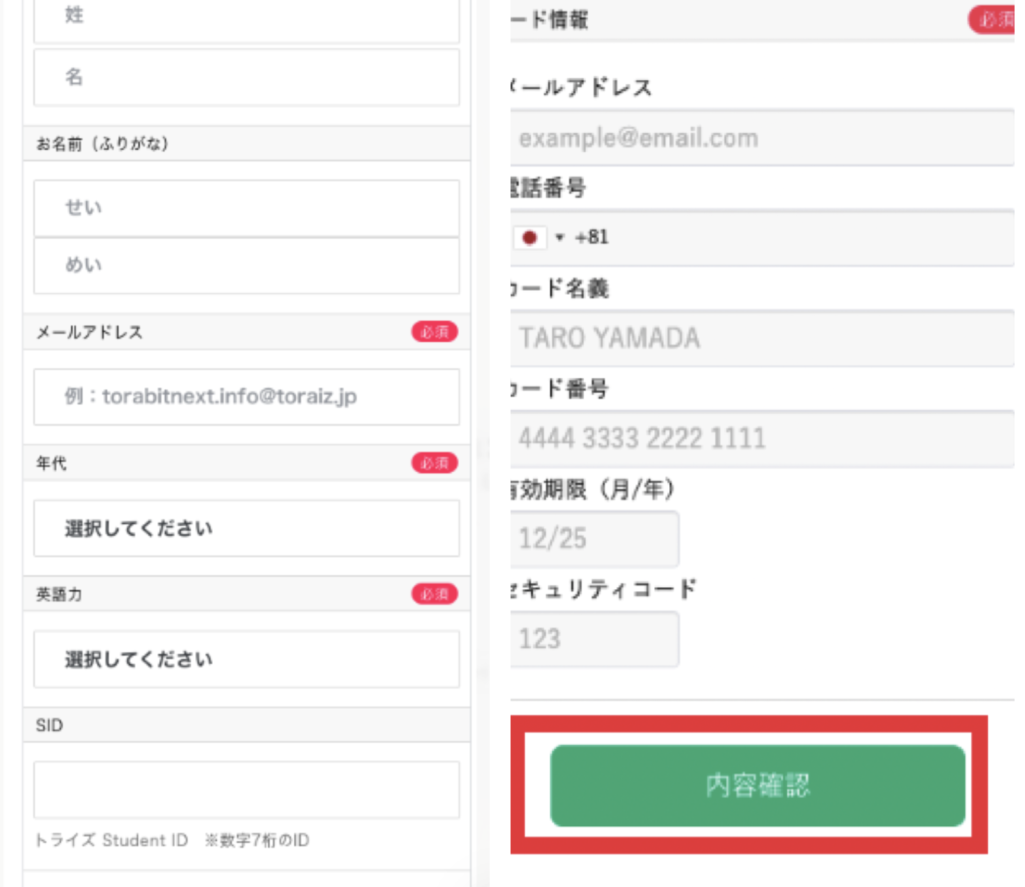
Task: Click the 必須 badge beside メールアドレス
Action: click(434, 332)
